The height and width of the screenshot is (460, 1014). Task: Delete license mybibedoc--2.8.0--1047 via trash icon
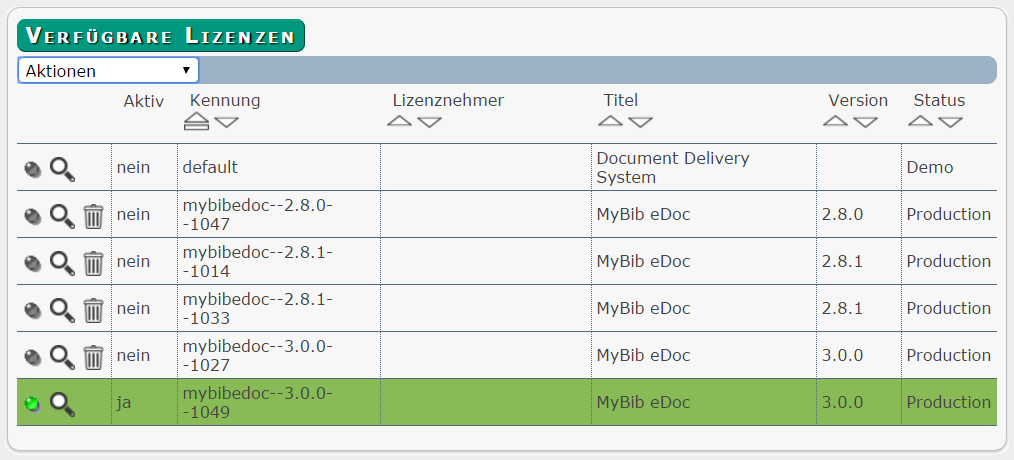pyautogui.click(x=94, y=216)
